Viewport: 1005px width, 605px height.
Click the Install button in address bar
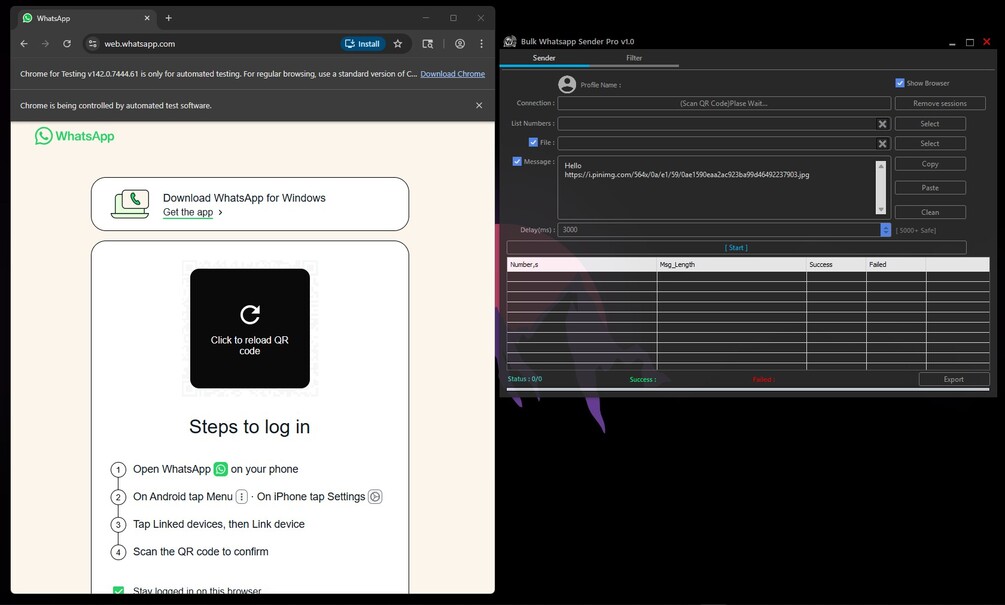(363, 44)
